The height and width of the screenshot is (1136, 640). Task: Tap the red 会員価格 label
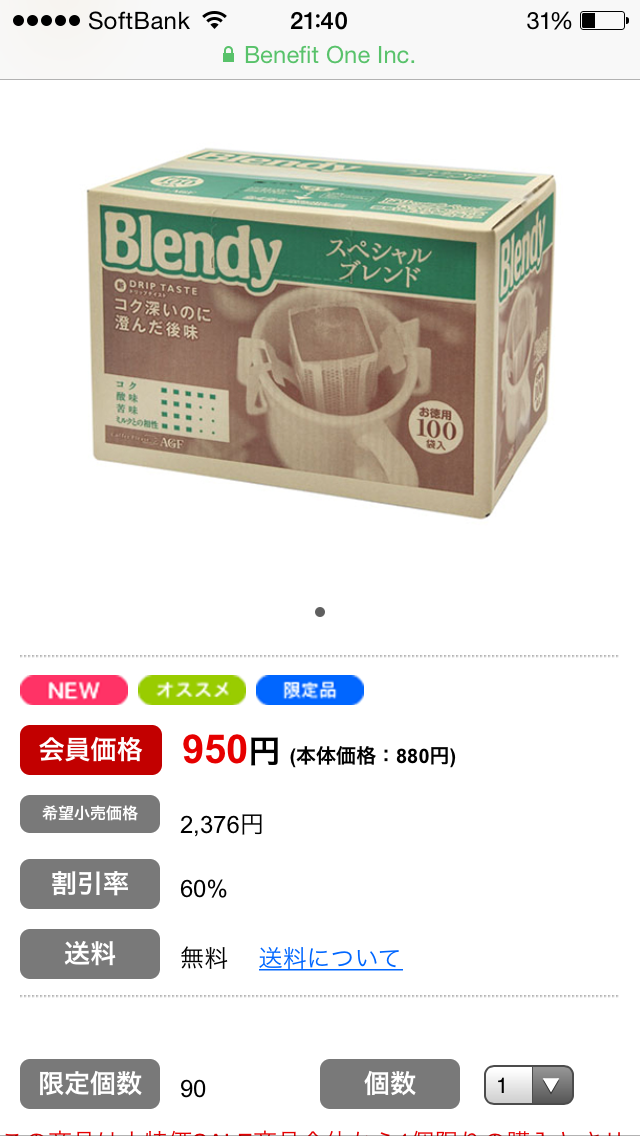(91, 750)
